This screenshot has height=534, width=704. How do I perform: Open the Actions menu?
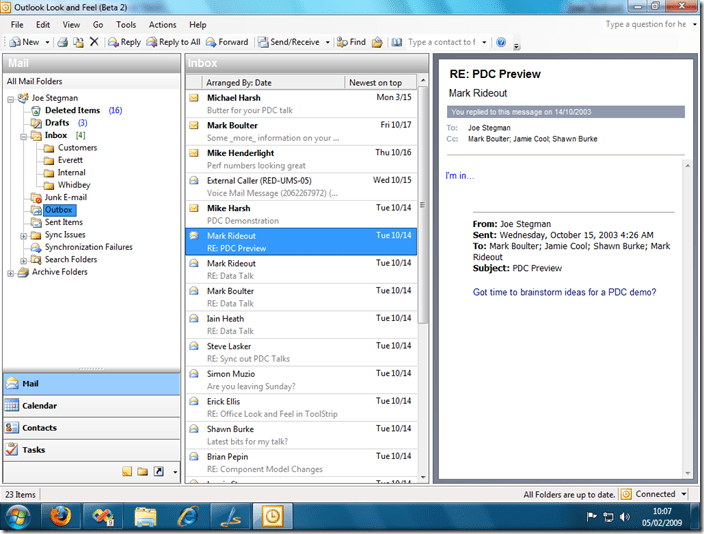(162, 24)
